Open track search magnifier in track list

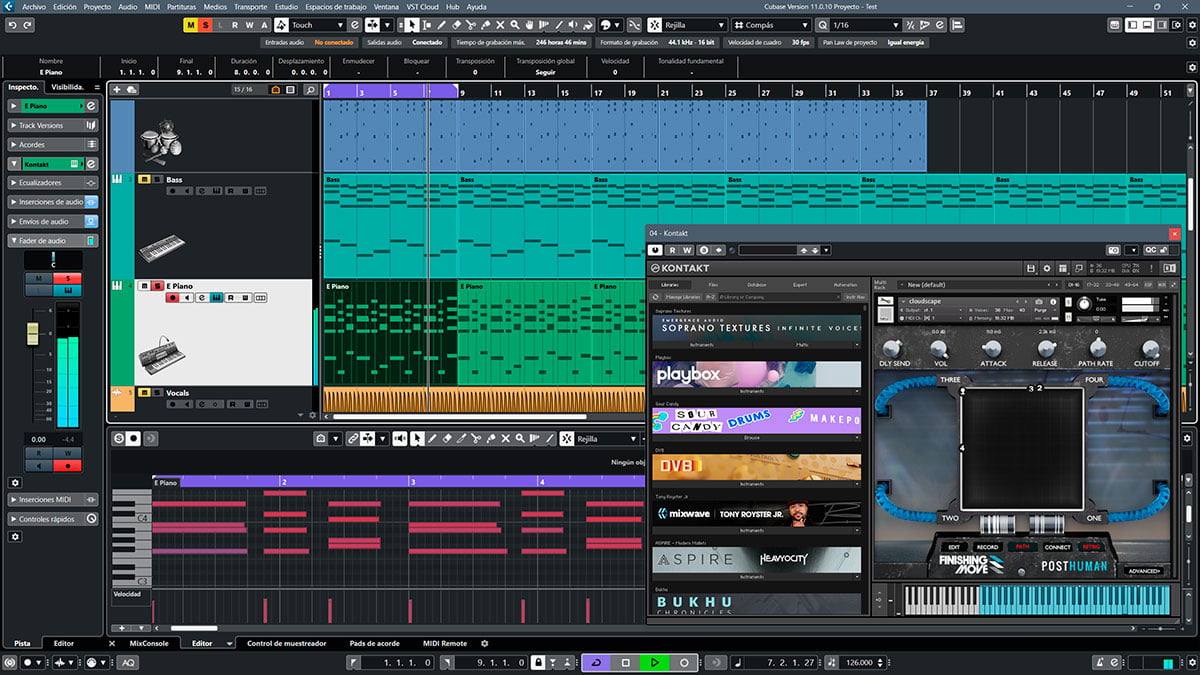311,90
